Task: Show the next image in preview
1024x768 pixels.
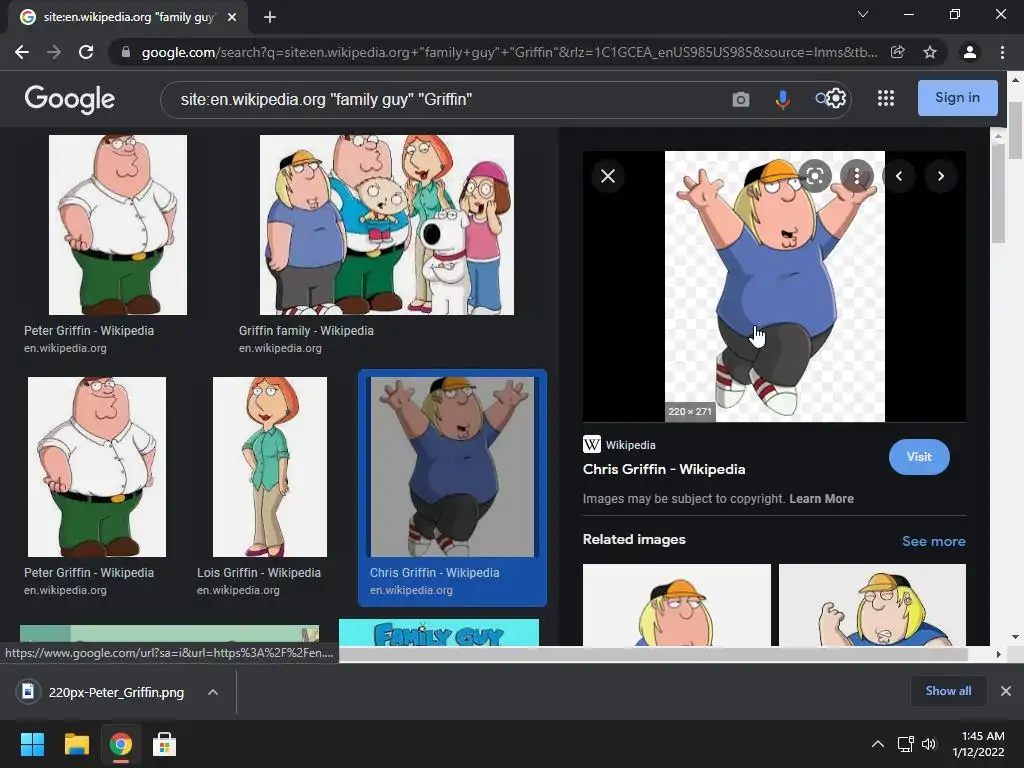Action: (940, 176)
